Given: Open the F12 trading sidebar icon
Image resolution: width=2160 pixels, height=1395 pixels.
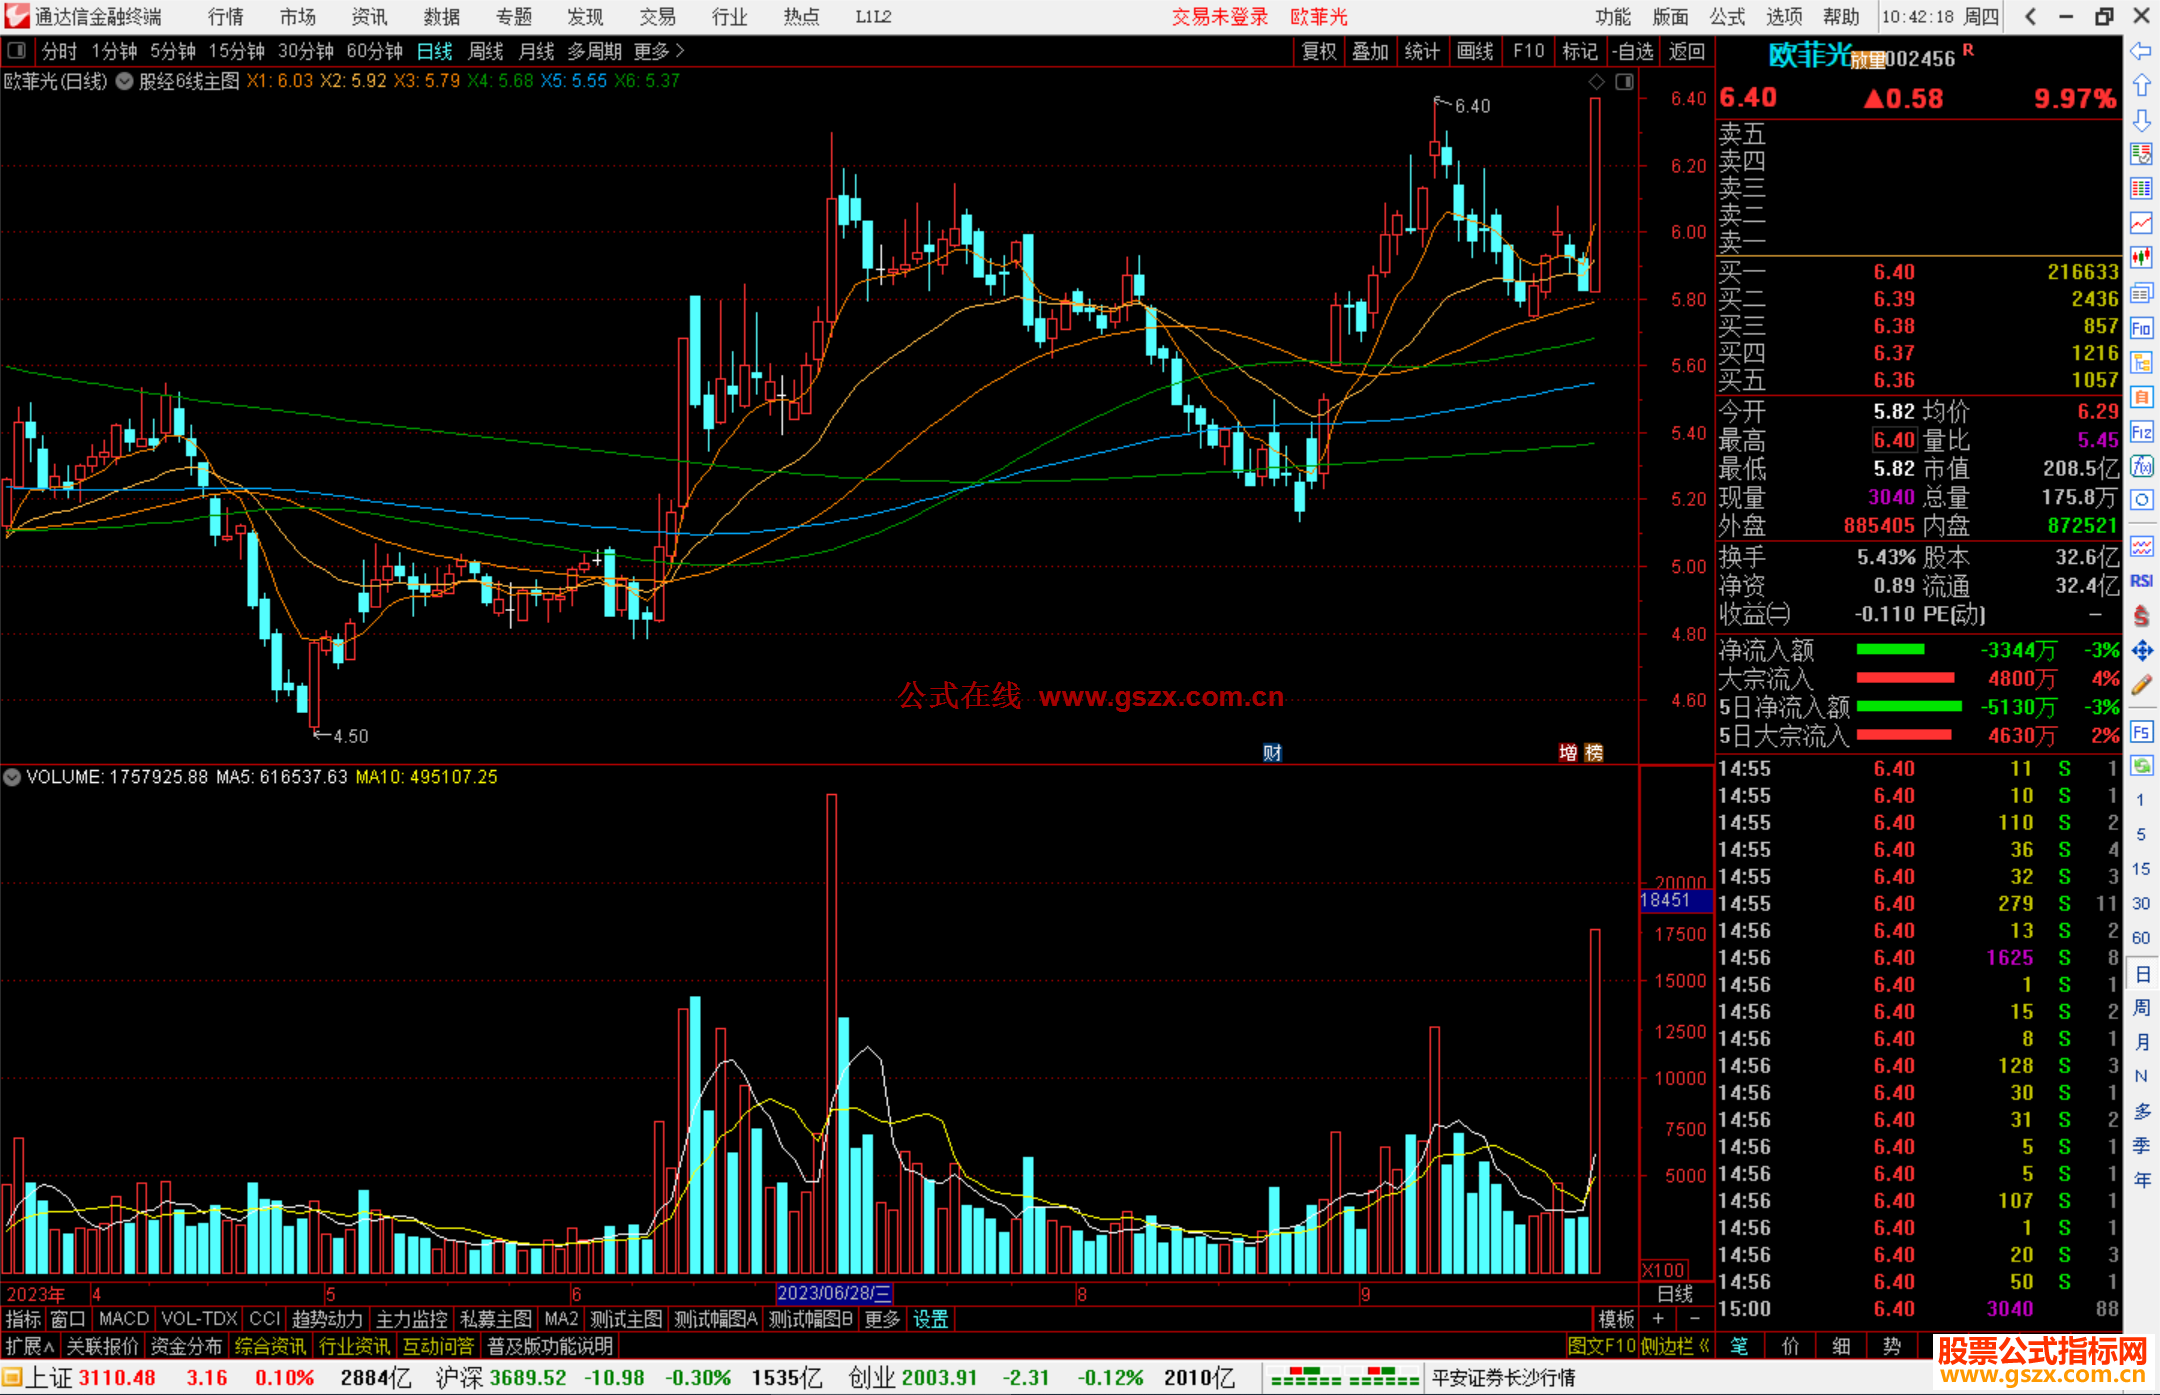Looking at the screenshot, I should pyautogui.click(x=2141, y=432).
